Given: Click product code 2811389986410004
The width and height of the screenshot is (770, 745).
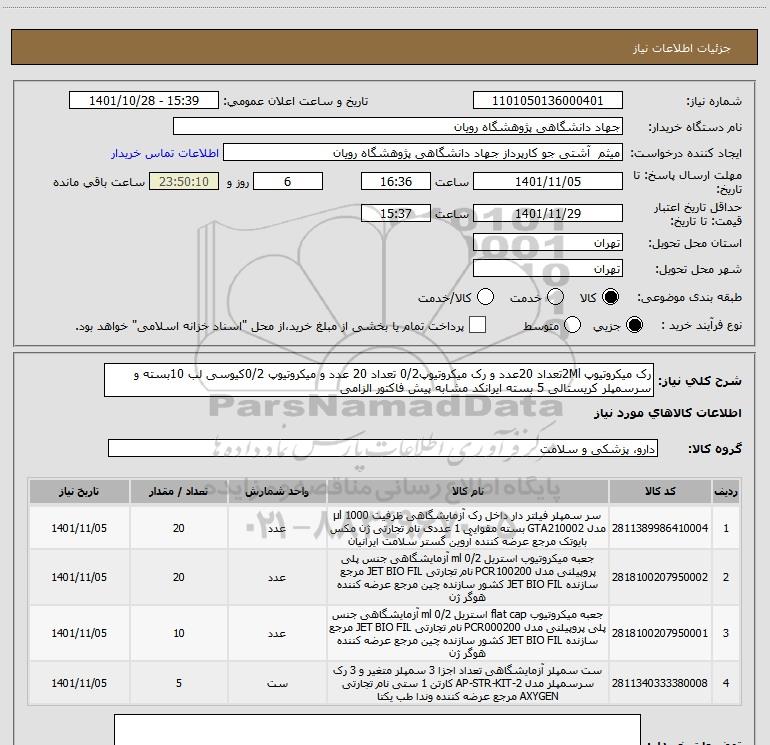Looking at the screenshot, I should pyautogui.click(x=660, y=528).
